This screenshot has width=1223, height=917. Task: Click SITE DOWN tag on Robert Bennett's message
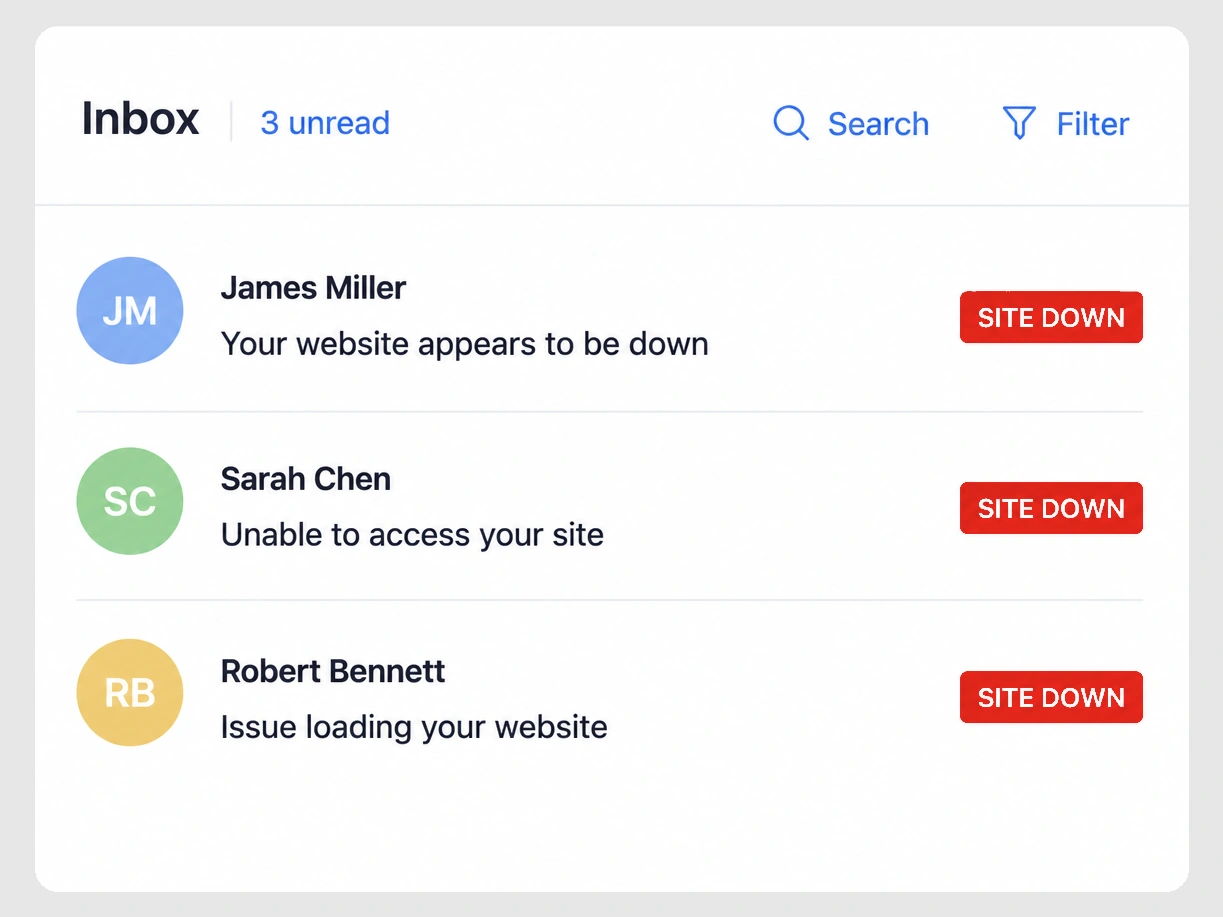[x=1051, y=697]
